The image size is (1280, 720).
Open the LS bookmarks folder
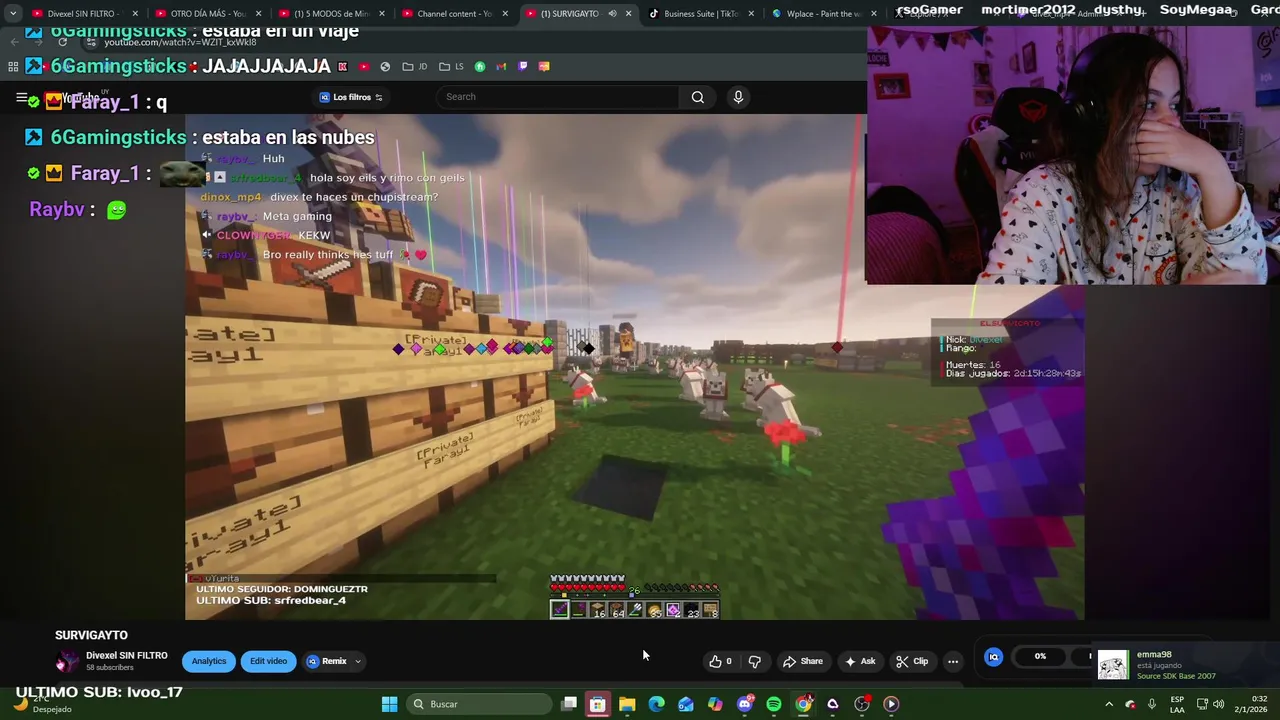[x=451, y=66]
